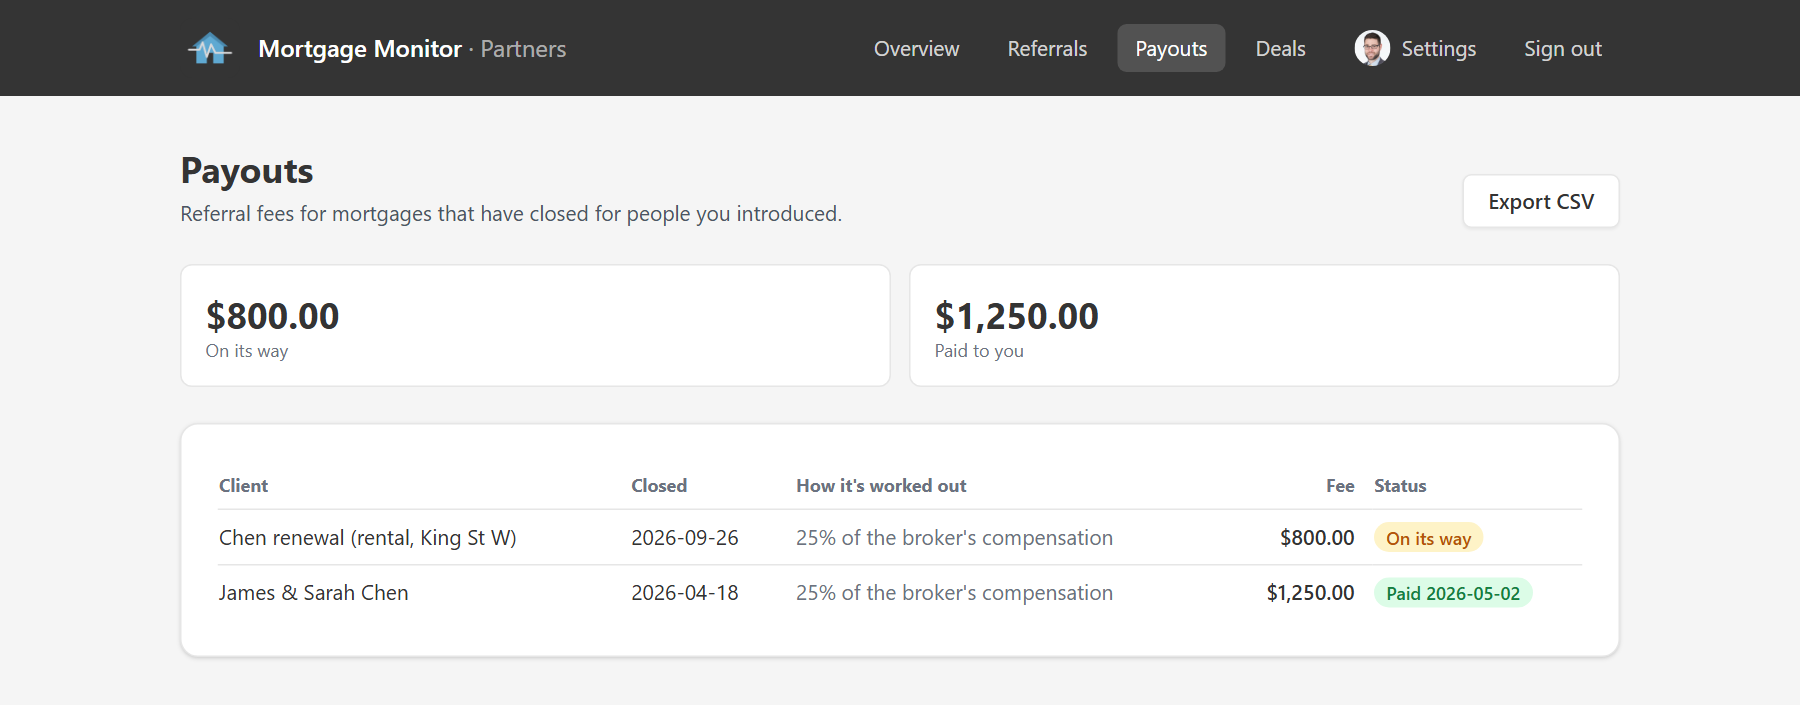Click the Fee column header
Image resolution: width=1800 pixels, height=705 pixels.
coord(1340,485)
